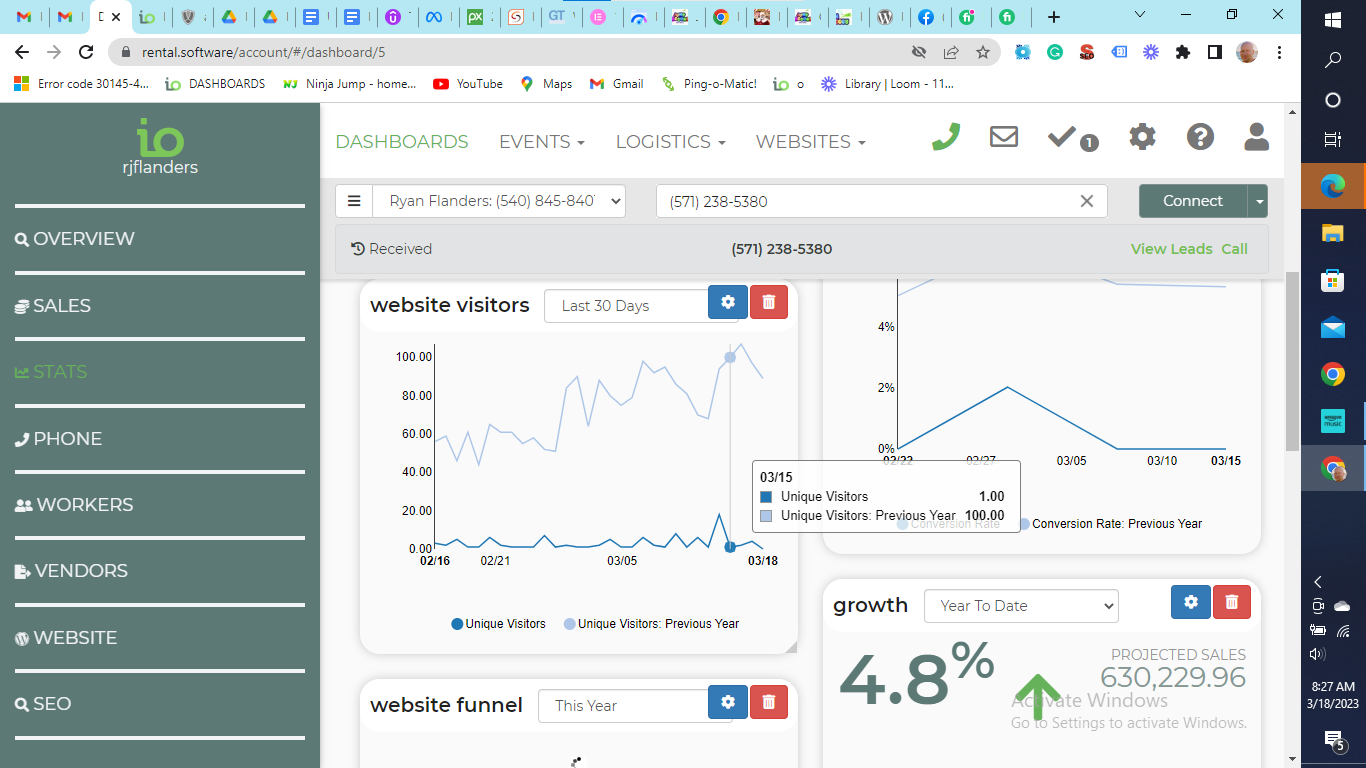The image size is (1366, 768).
Task: Select SALES in the left sidebar
Action: 62,306
